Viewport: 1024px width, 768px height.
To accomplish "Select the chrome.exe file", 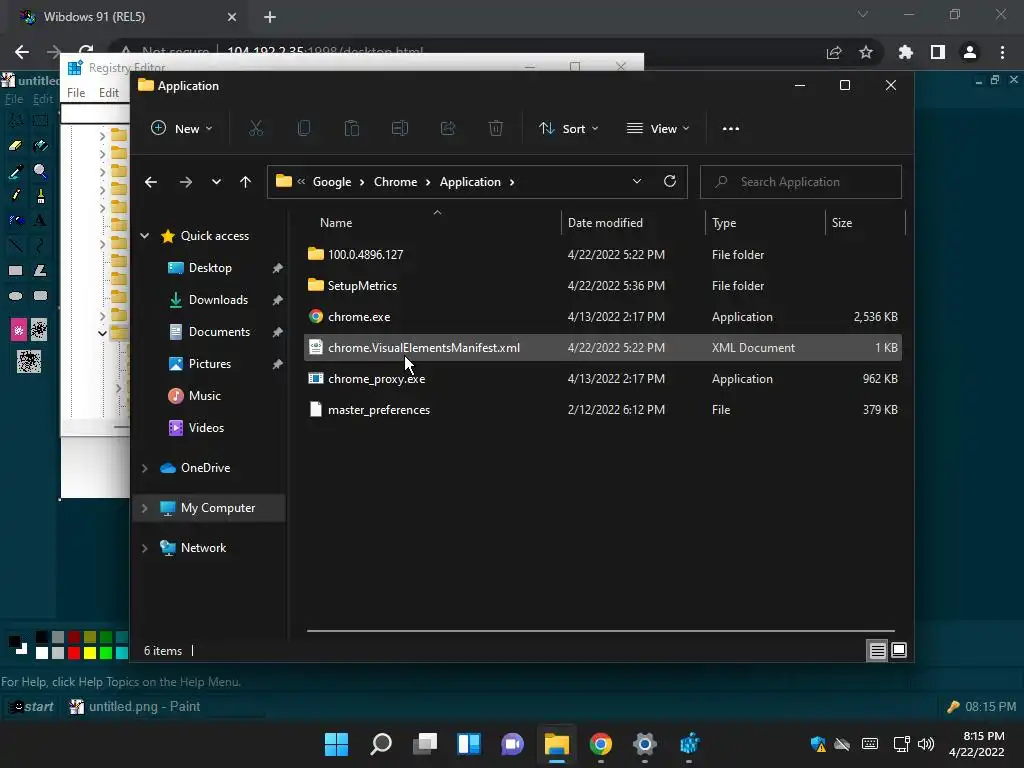I will [603, 317].
